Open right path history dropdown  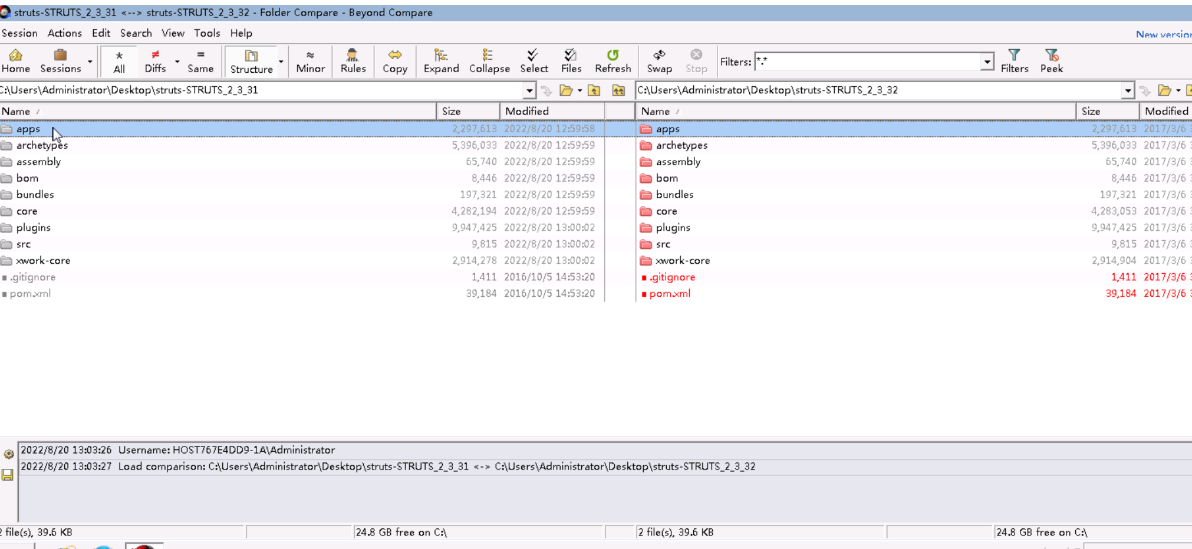pyautogui.click(x=1128, y=90)
